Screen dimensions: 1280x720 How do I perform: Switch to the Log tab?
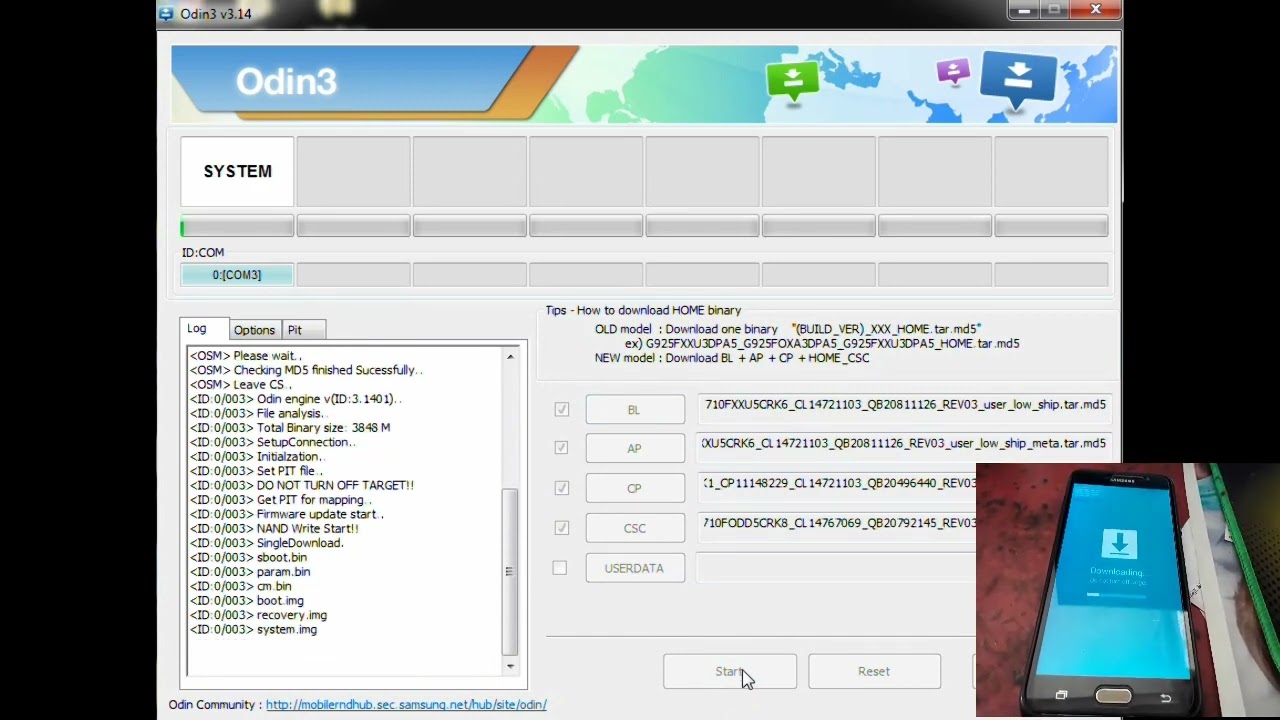point(204,329)
